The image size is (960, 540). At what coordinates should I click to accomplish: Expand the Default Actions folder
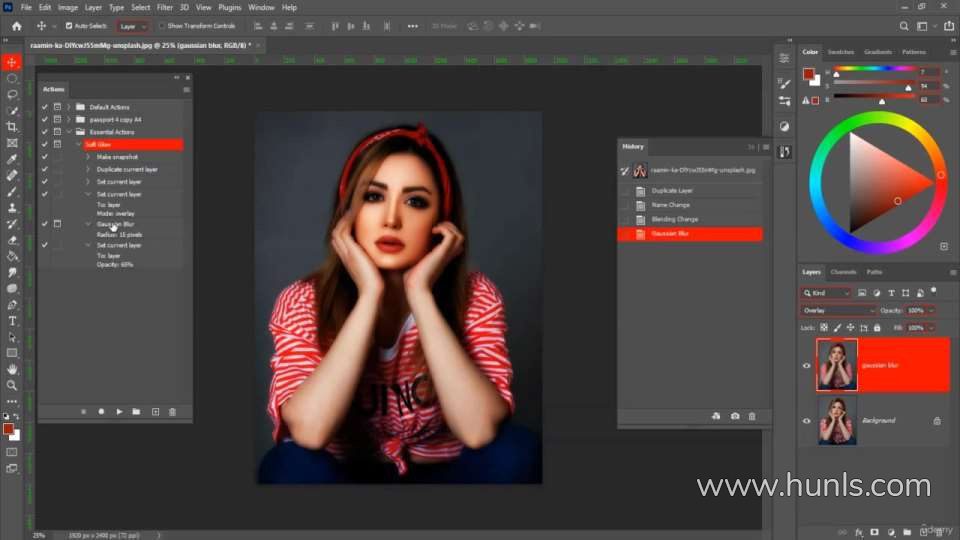point(69,107)
